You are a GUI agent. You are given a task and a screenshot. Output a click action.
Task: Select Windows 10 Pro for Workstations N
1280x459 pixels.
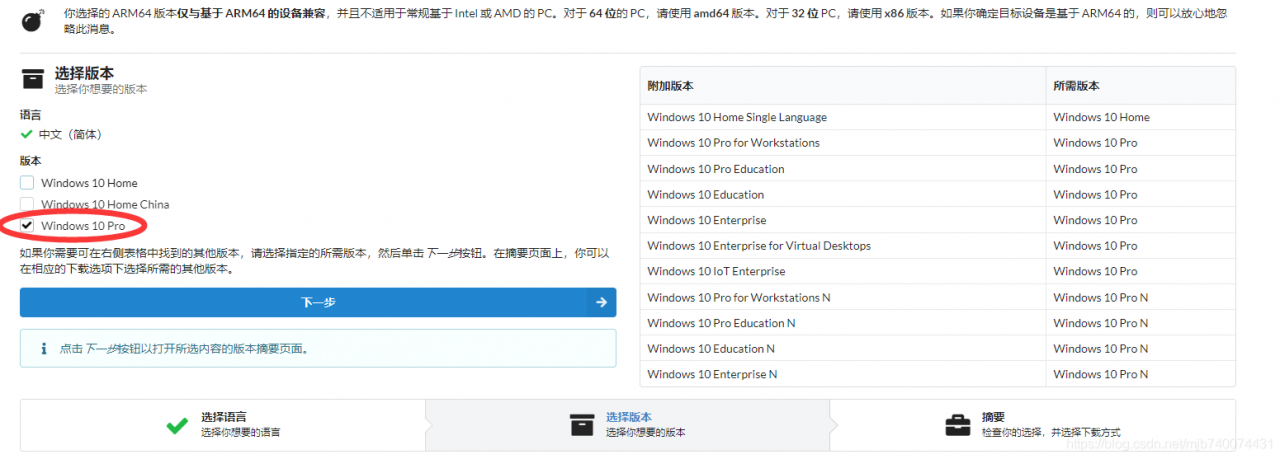tap(843, 298)
